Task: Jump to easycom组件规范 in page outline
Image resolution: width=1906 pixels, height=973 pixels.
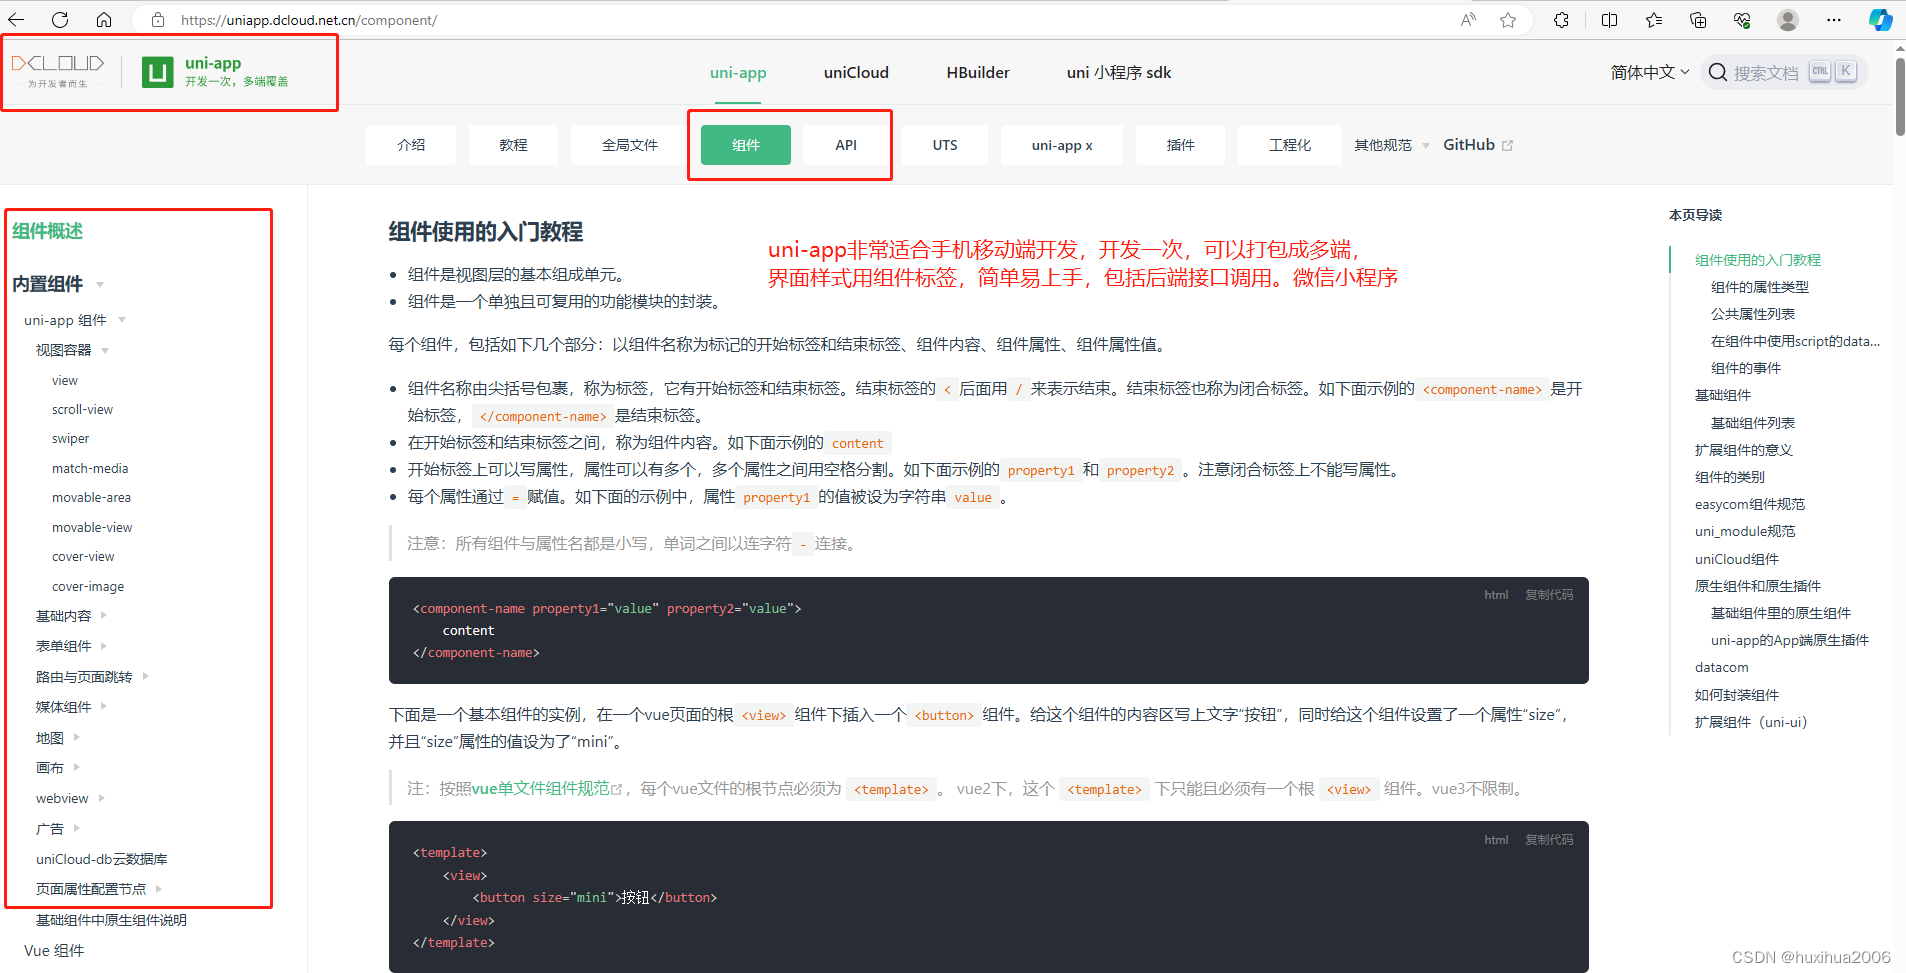Action: [x=1750, y=504]
